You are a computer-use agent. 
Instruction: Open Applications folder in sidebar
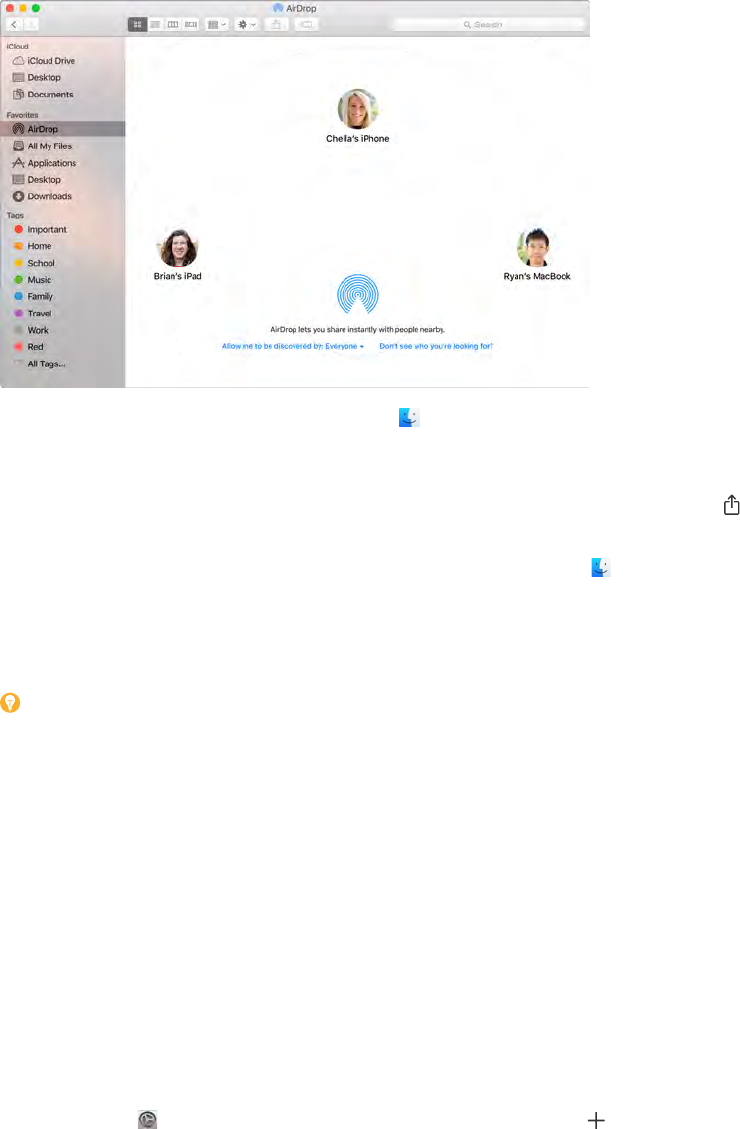tap(44, 163)
